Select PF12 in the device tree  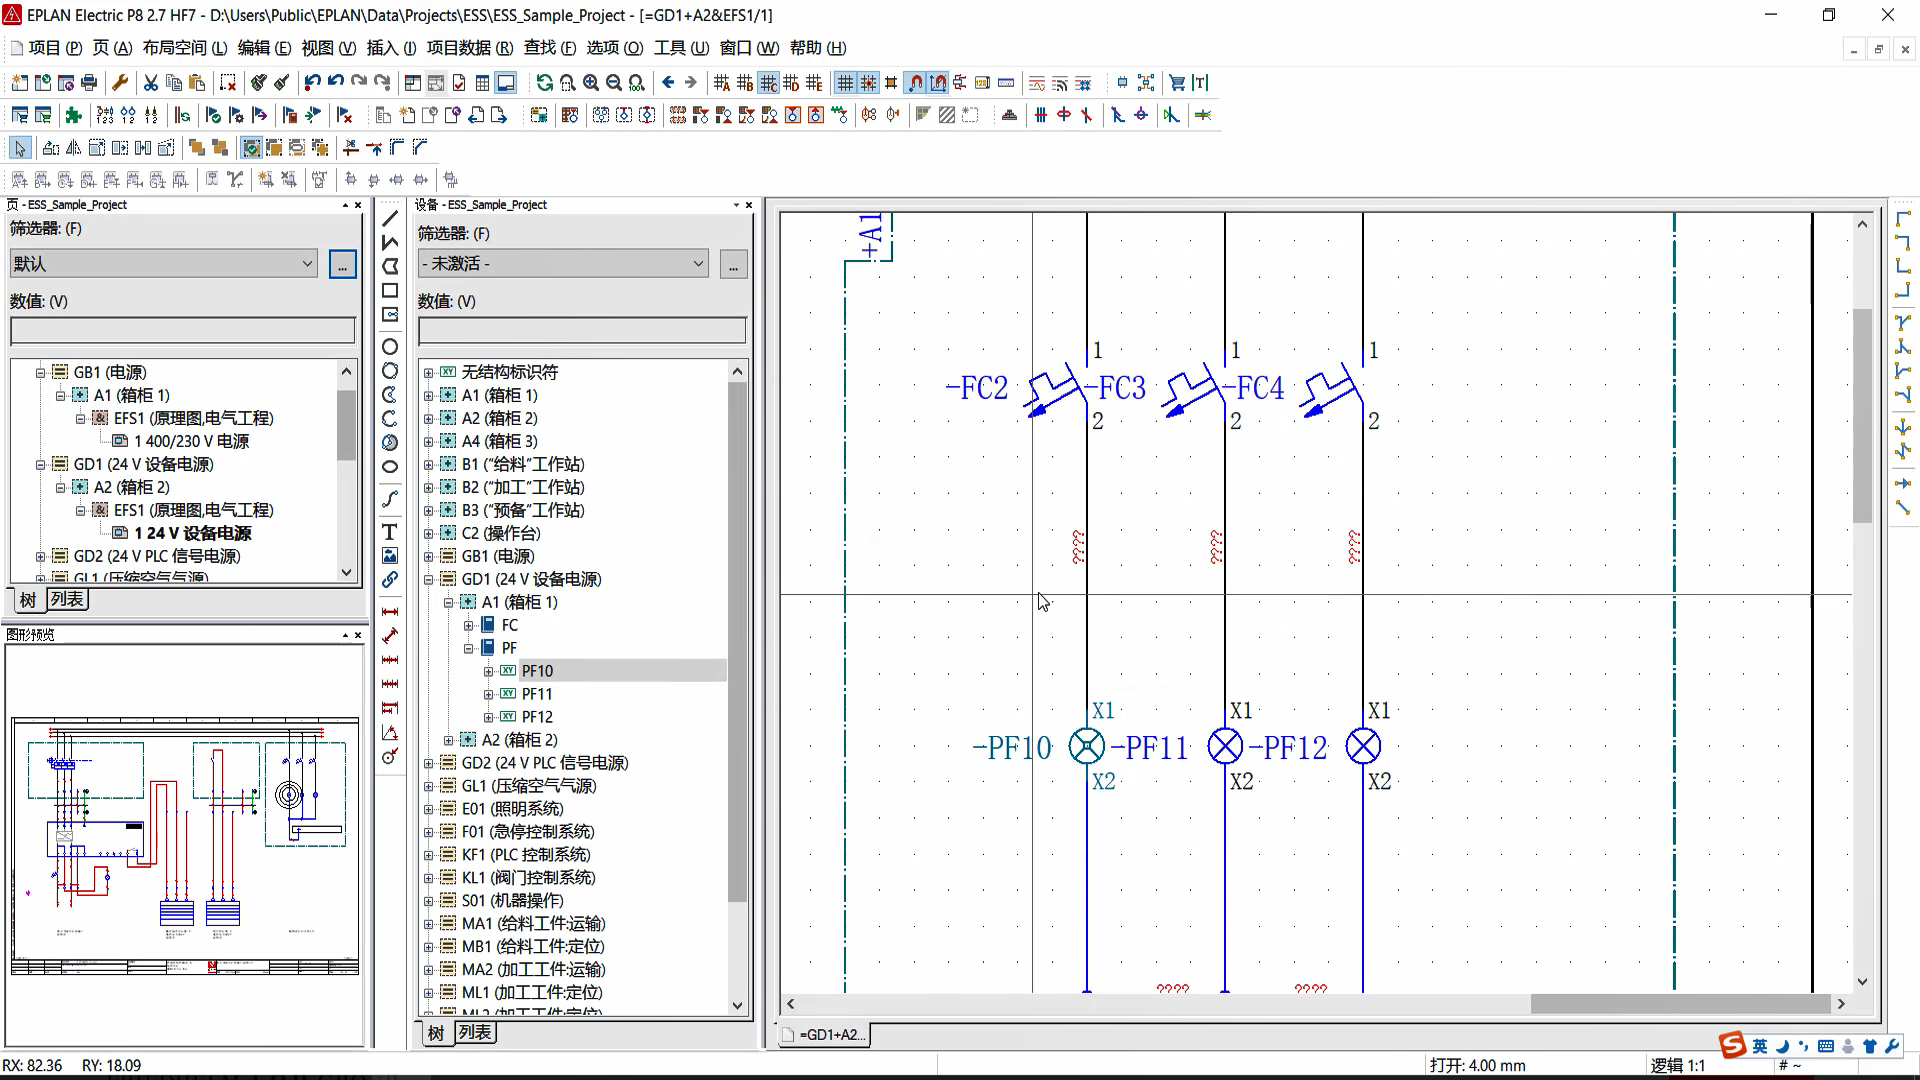click(537, 717)
